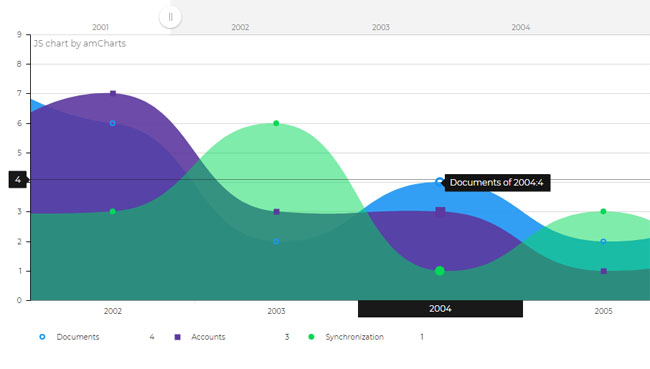Click the 2003 label in the top scrollbar
Image resolution: width=650 pixels, height=369 pixels.
(x=381, y=27)
